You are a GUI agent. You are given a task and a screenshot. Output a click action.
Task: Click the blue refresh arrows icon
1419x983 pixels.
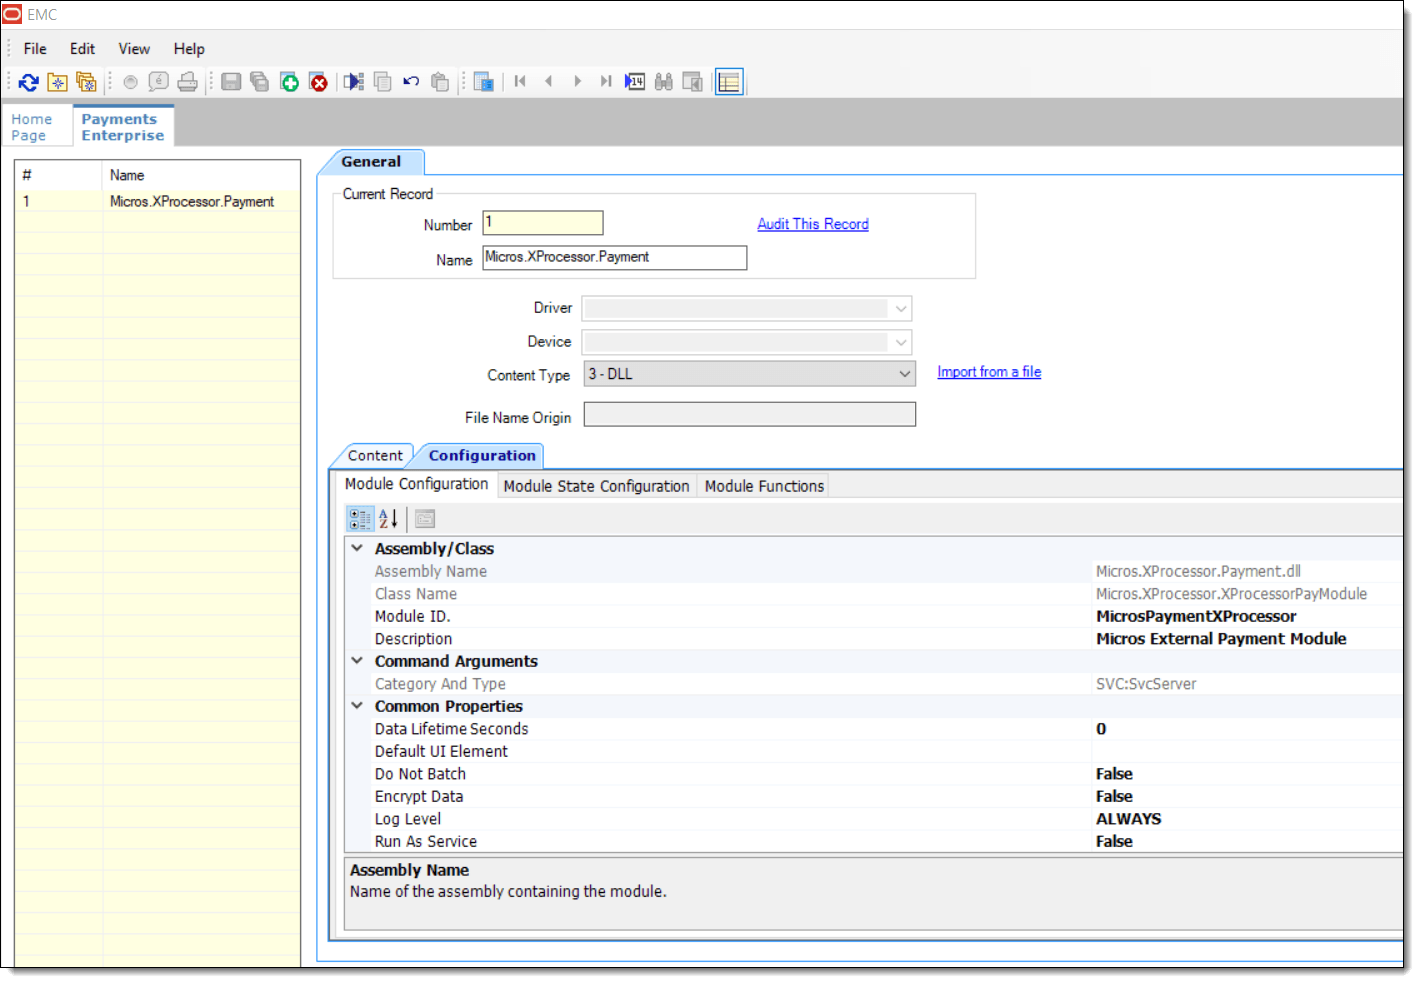28,82
